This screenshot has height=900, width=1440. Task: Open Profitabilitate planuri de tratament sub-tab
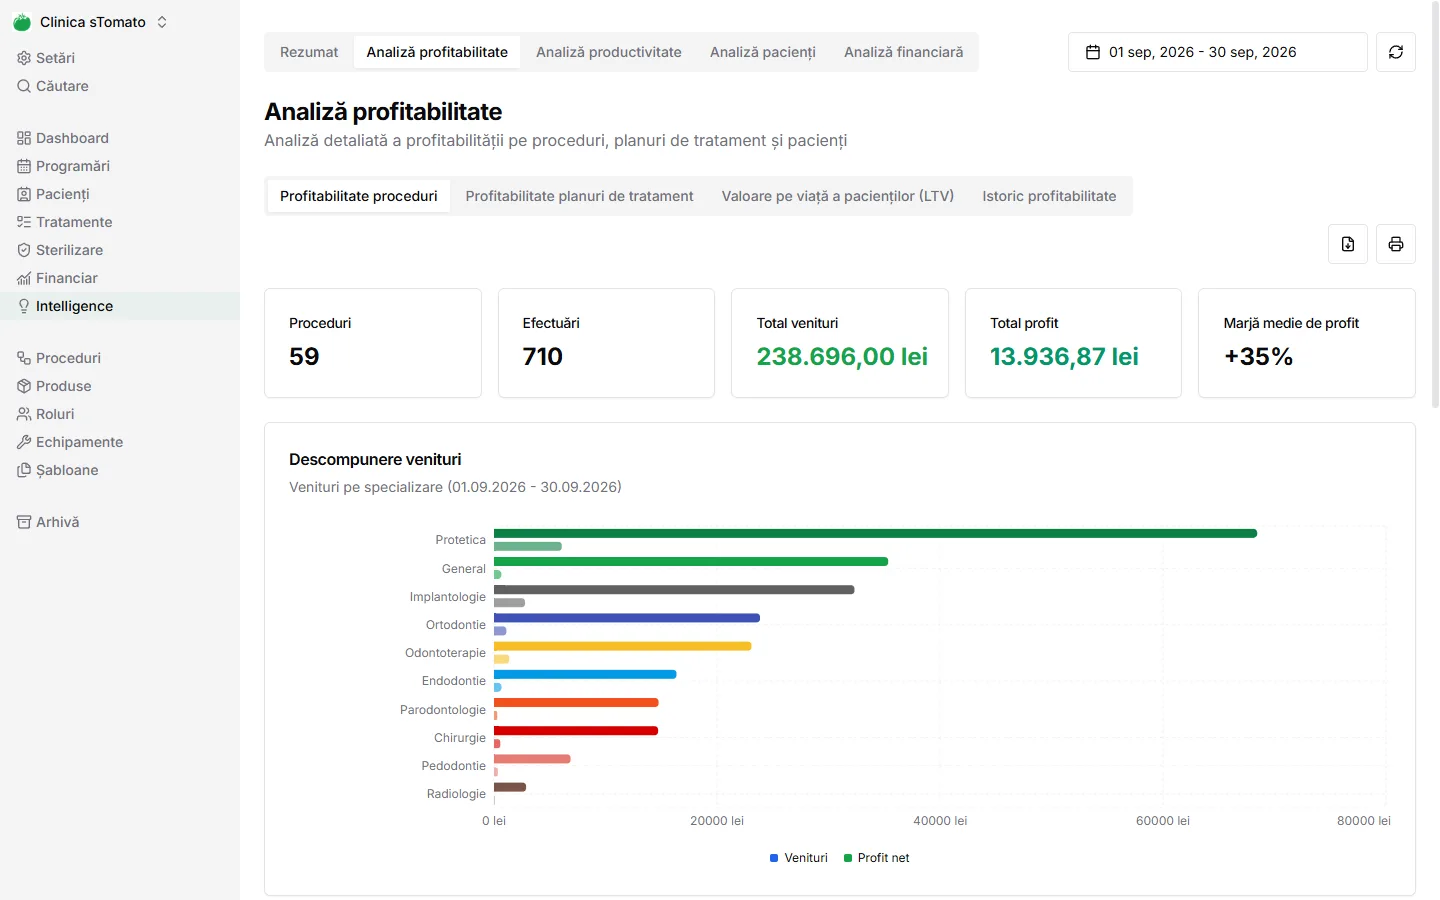(579, 196)
